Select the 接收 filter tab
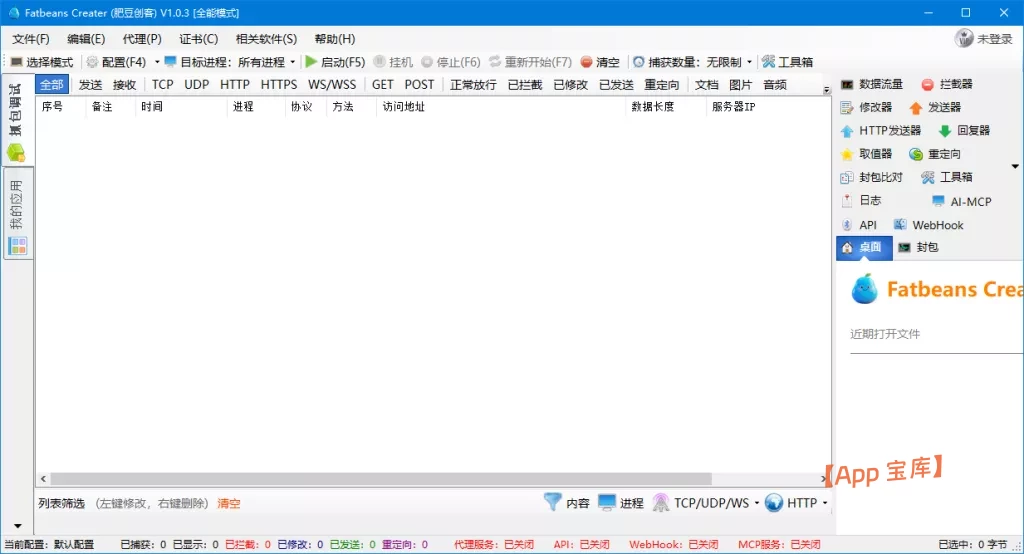This screenshot has height=554, width=1024. [124, 84]
